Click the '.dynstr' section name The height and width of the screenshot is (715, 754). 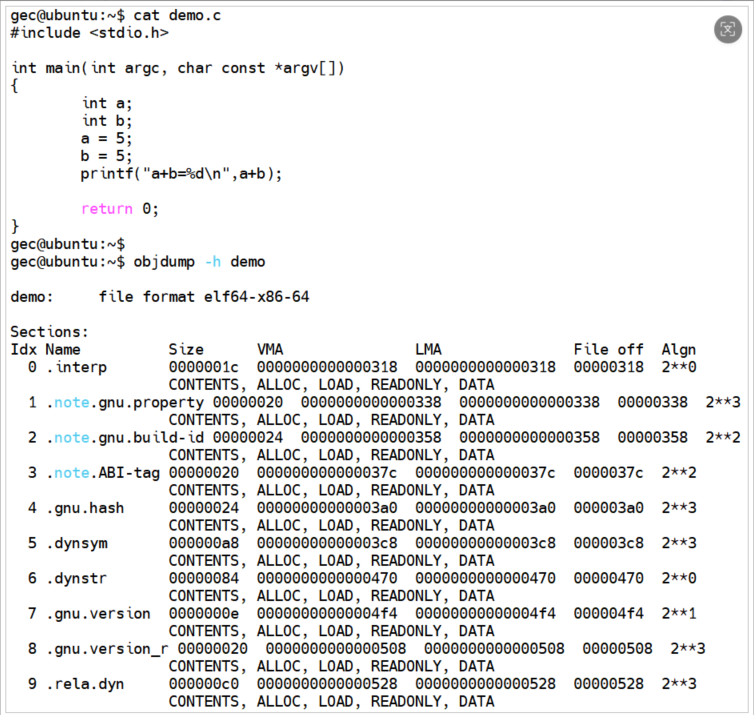(x=76, y=578)
